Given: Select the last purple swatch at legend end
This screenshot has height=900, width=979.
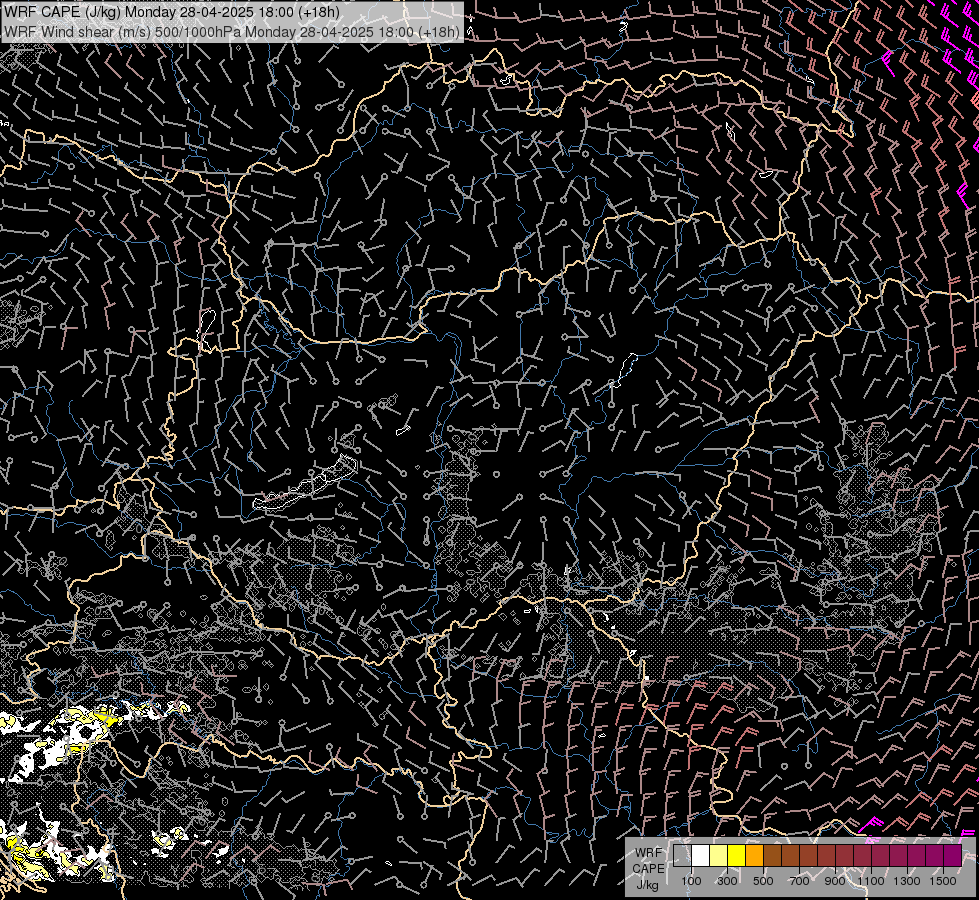Looking at the screenshot, I should 952,856.
